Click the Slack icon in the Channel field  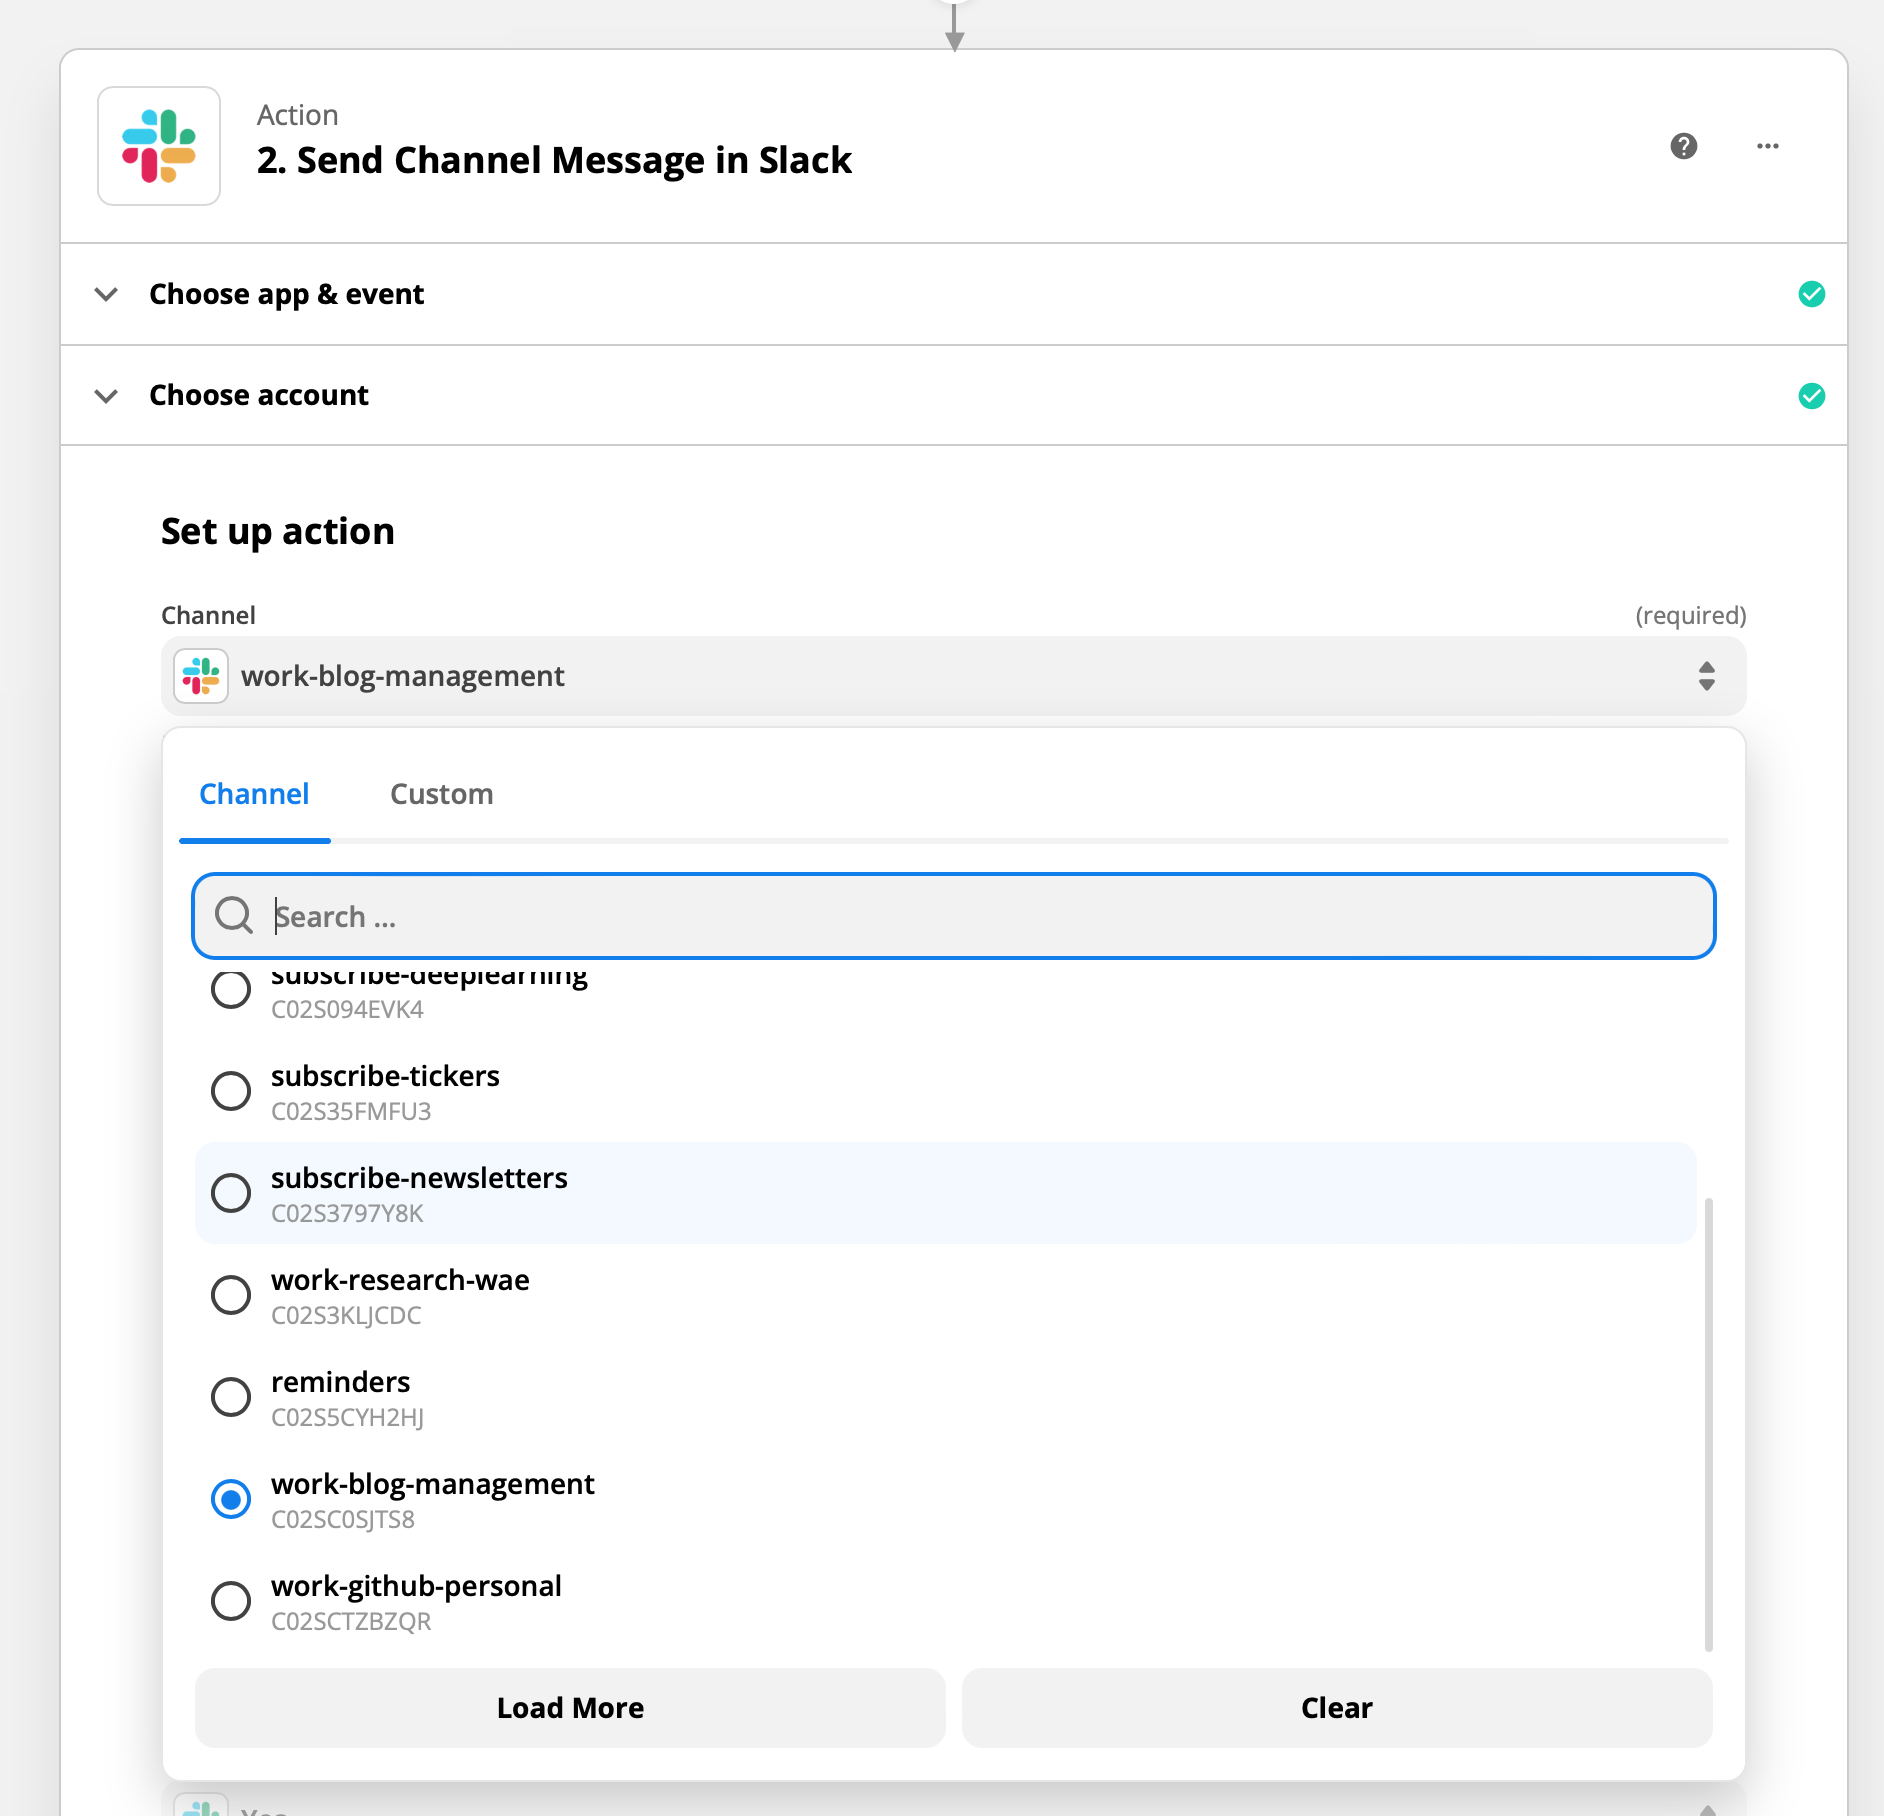tap(201, 676)
